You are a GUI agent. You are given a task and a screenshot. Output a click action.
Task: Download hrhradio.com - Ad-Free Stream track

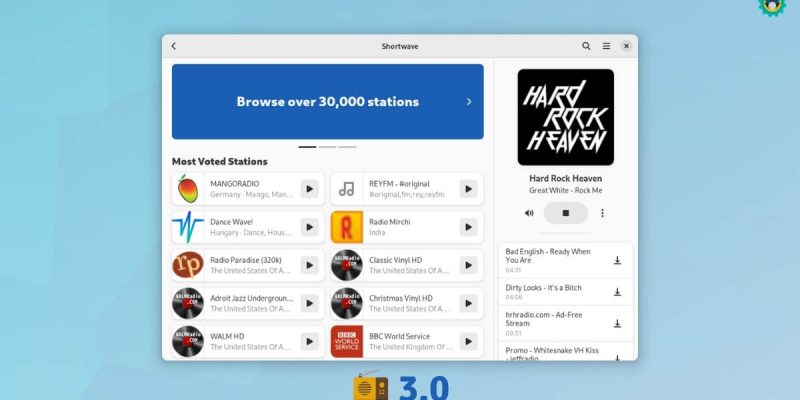[617, 323]
